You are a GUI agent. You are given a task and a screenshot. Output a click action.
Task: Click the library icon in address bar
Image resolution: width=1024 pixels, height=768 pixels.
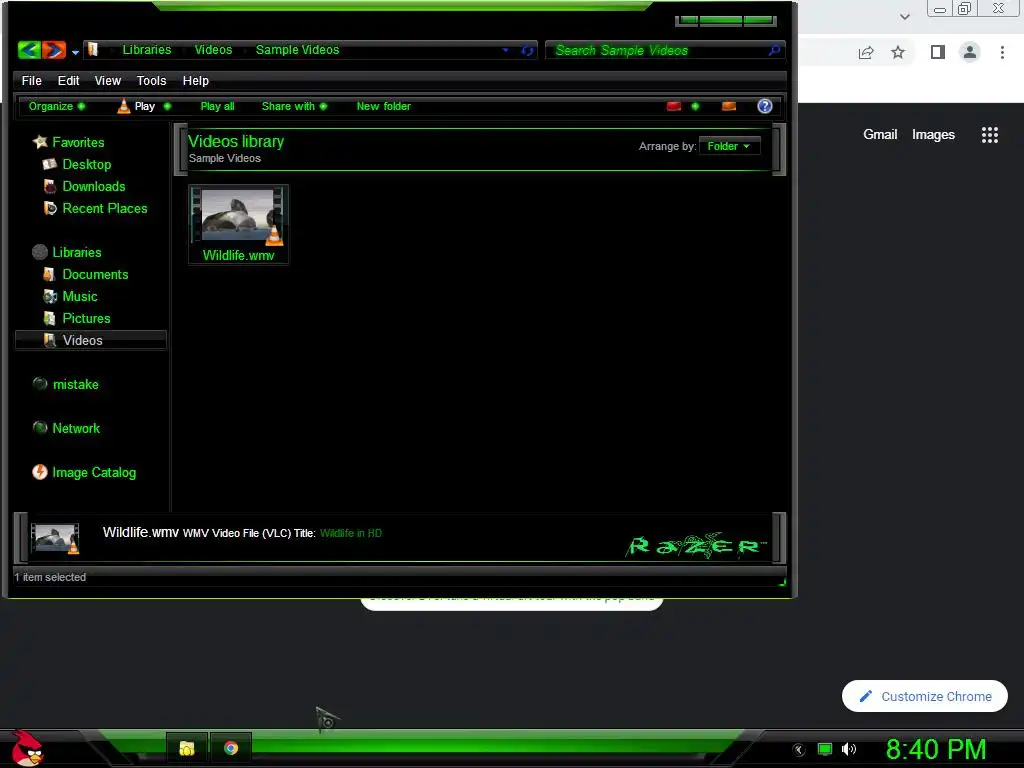(93, 50)
